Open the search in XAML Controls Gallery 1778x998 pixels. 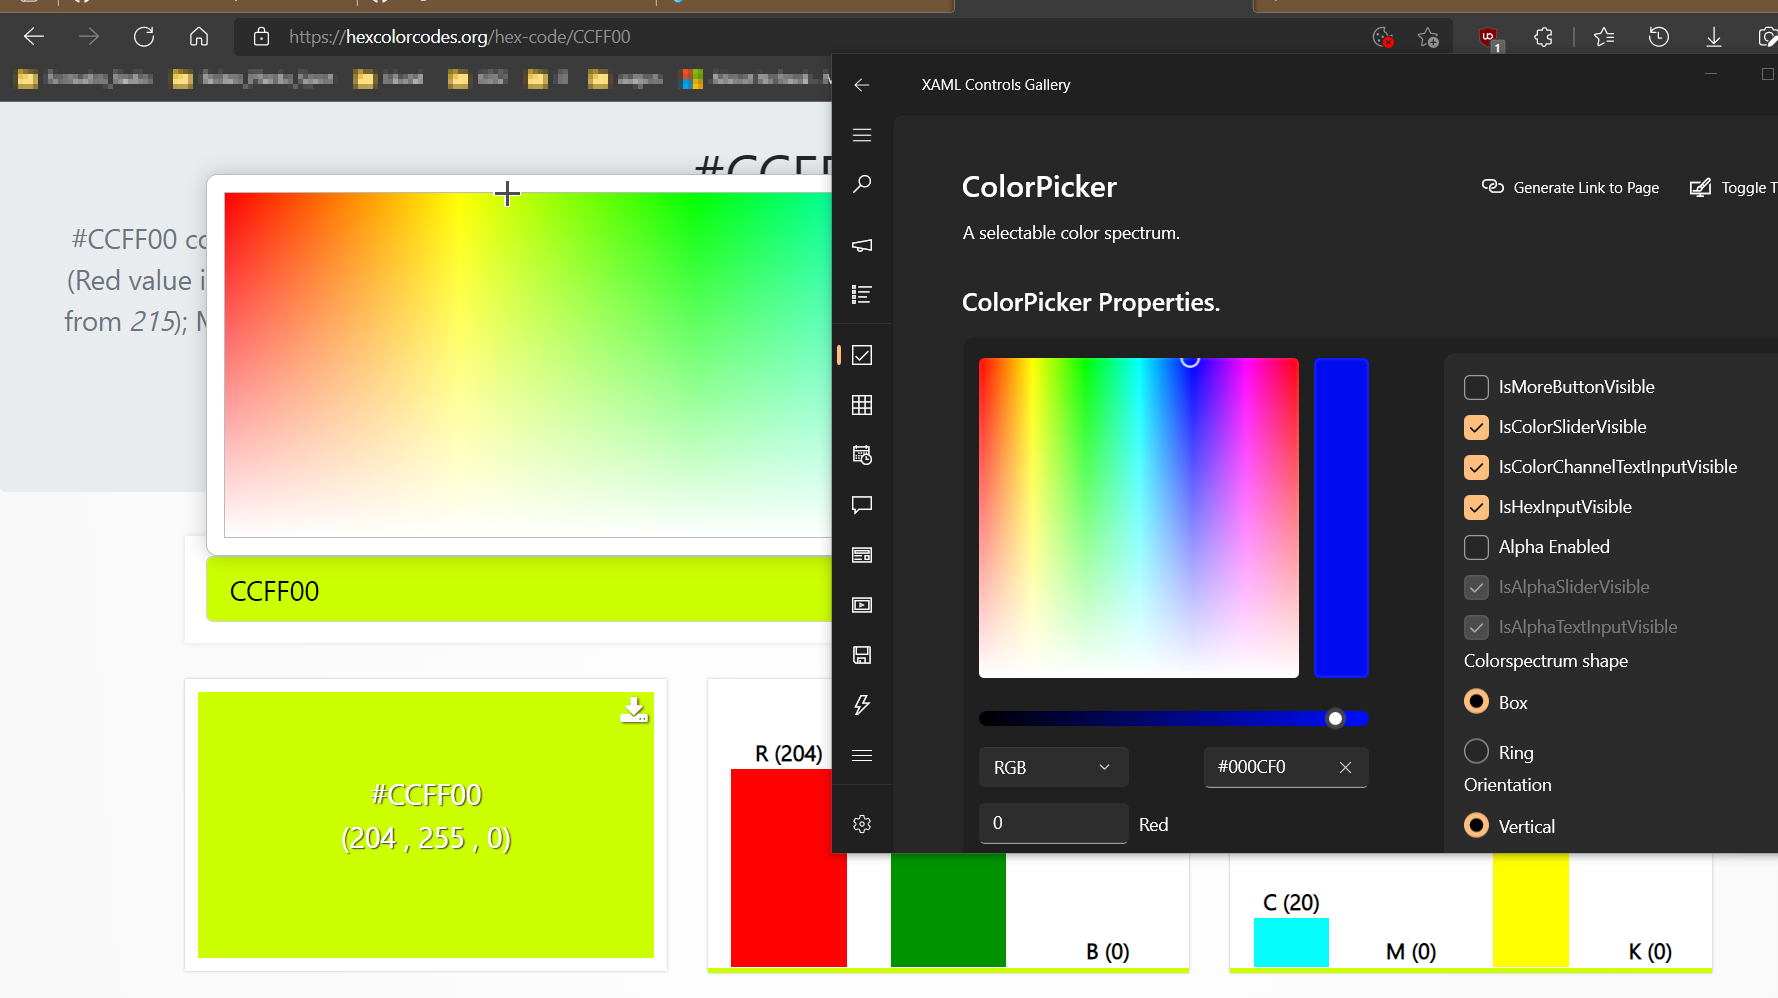pyautogui.click(x=862, y=184)
